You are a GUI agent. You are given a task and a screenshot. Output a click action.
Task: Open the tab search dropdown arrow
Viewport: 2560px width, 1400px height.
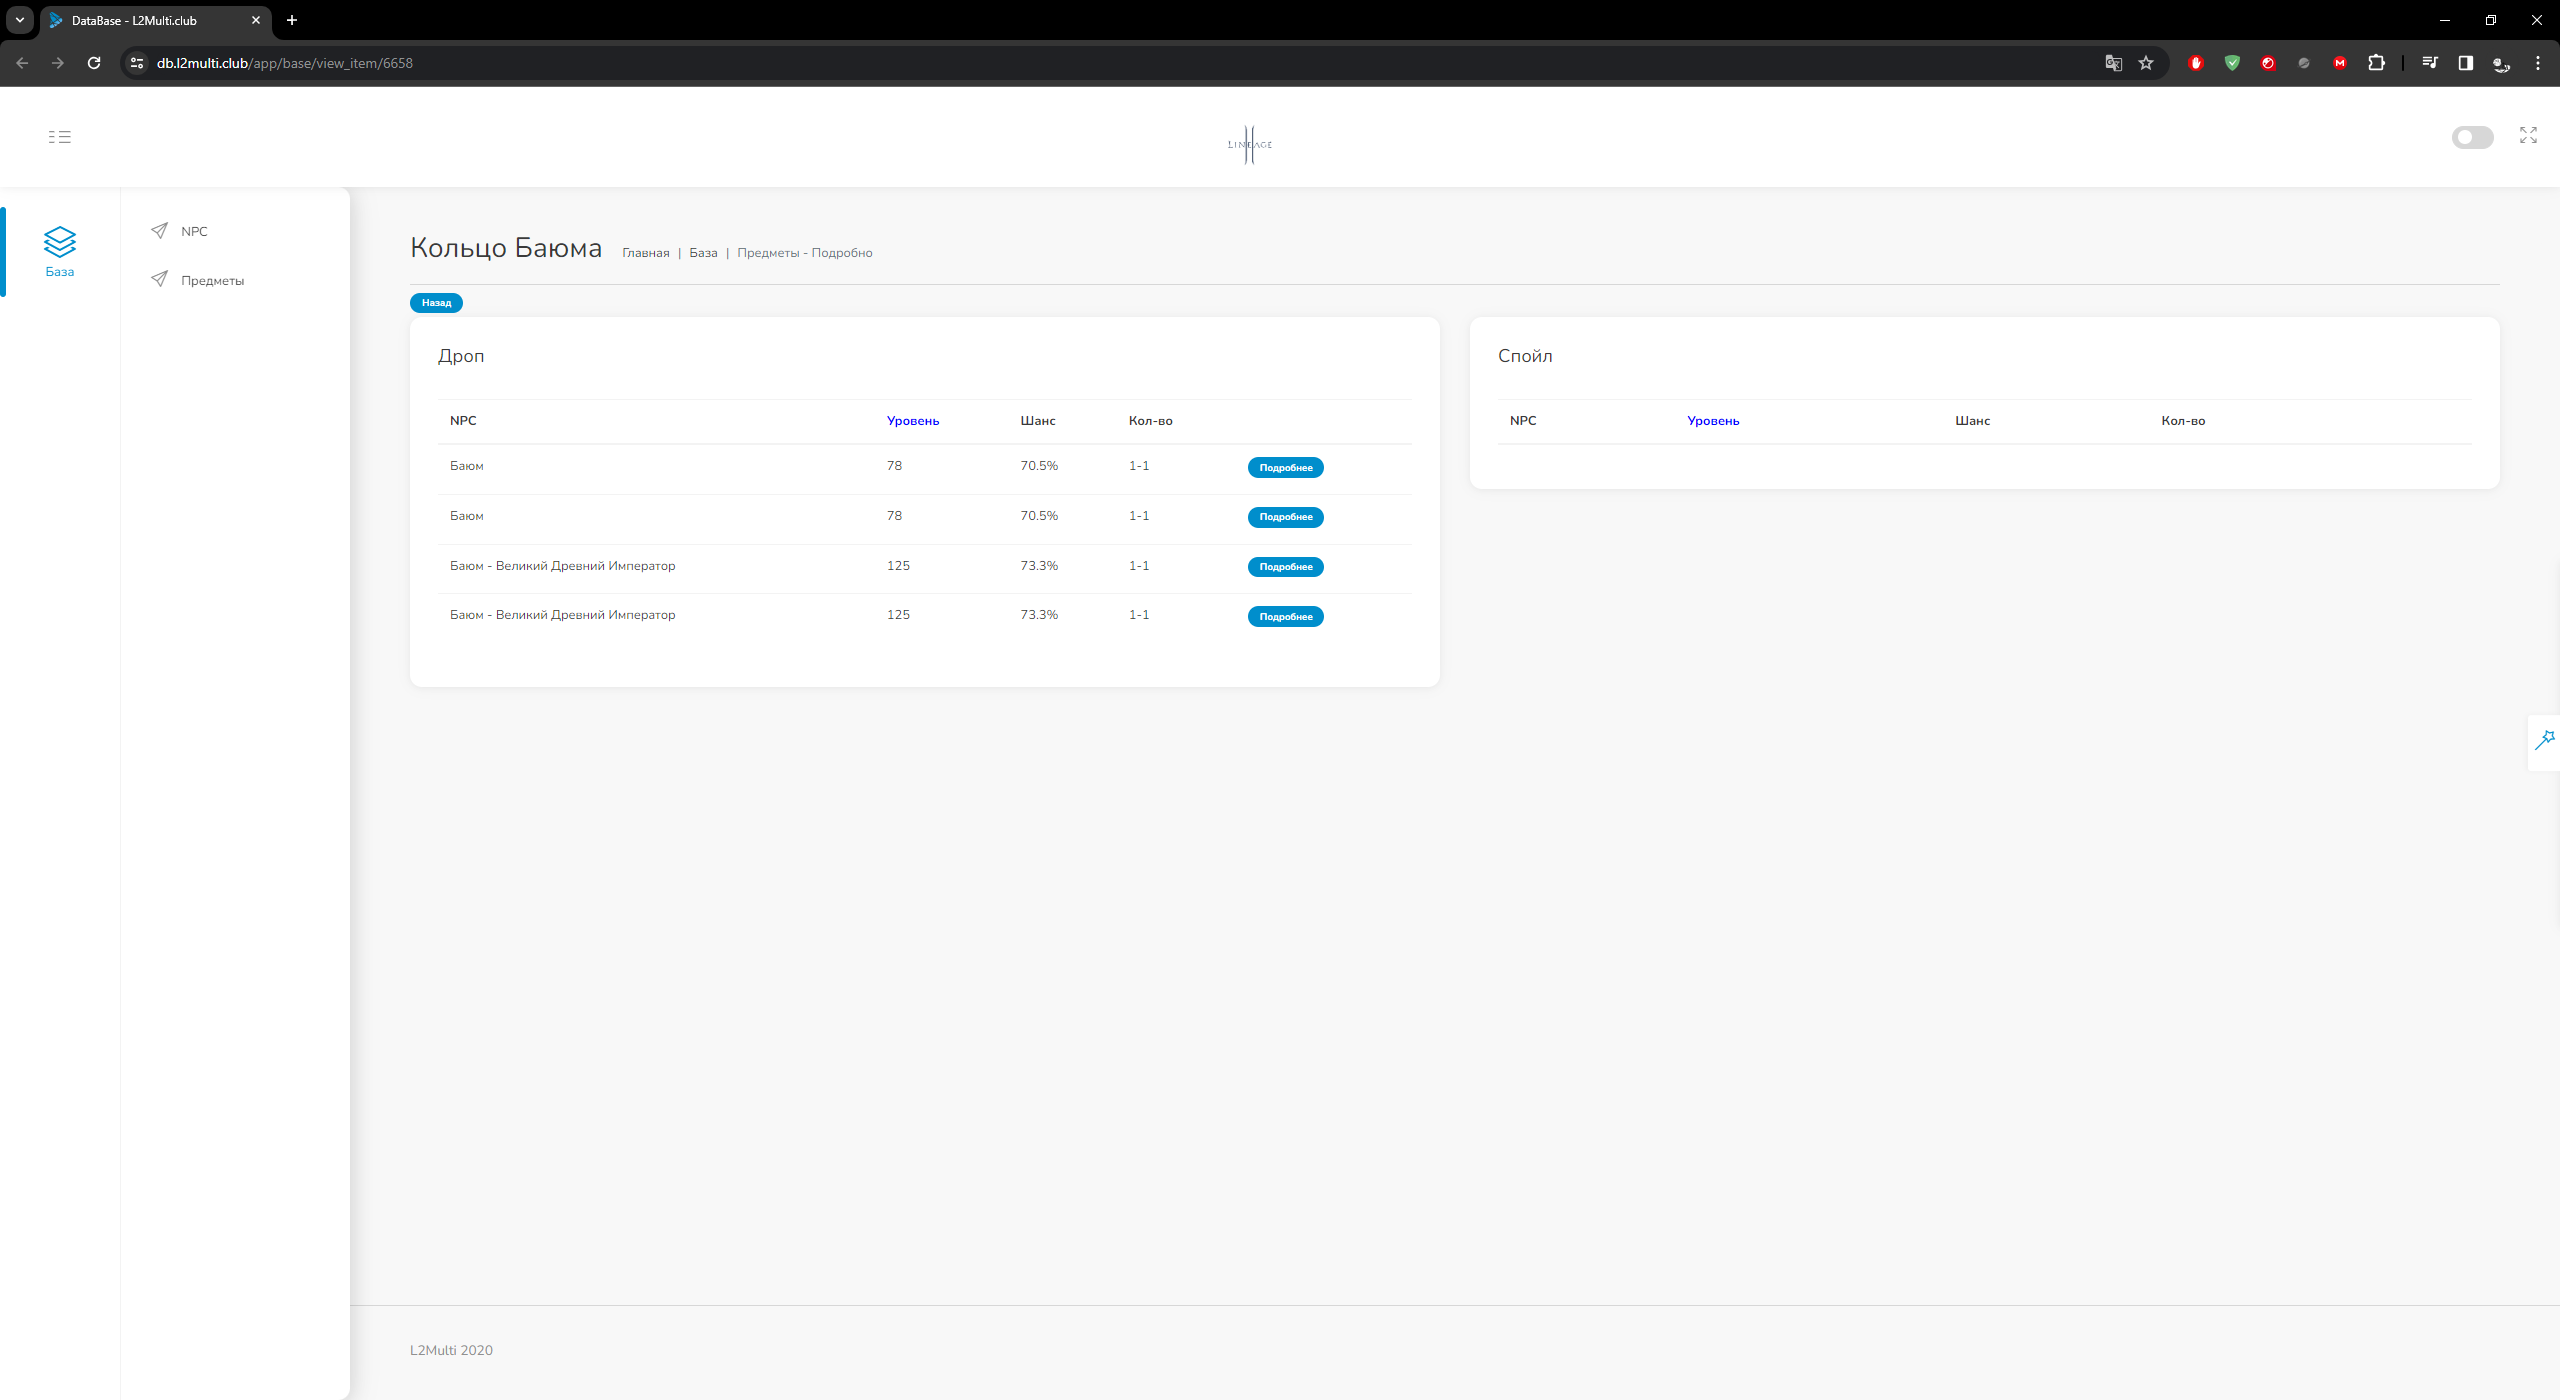[x=20, y=20]
